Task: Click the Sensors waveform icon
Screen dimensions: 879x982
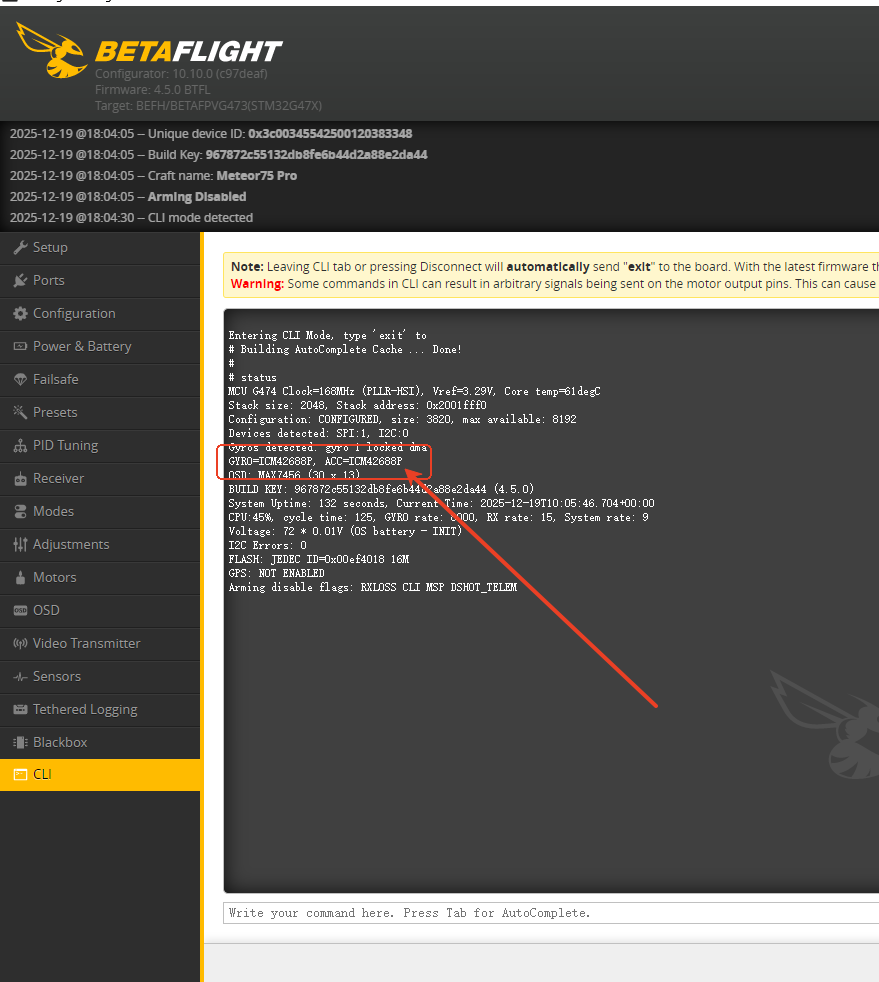Action: pos(21,676)
